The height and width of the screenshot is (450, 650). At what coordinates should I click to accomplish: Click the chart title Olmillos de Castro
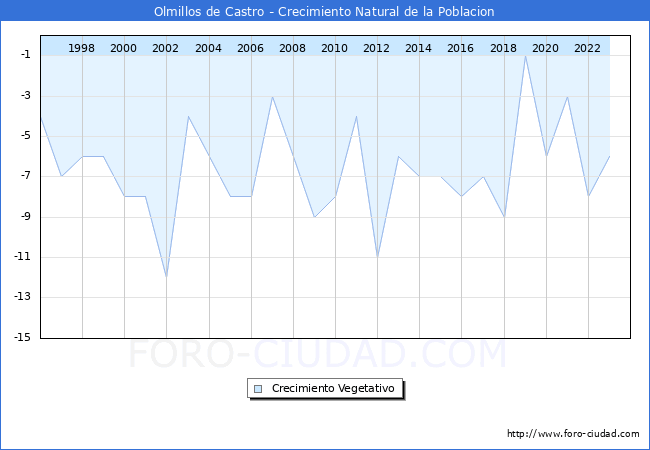pyautogui.click(x=209, y=11)
